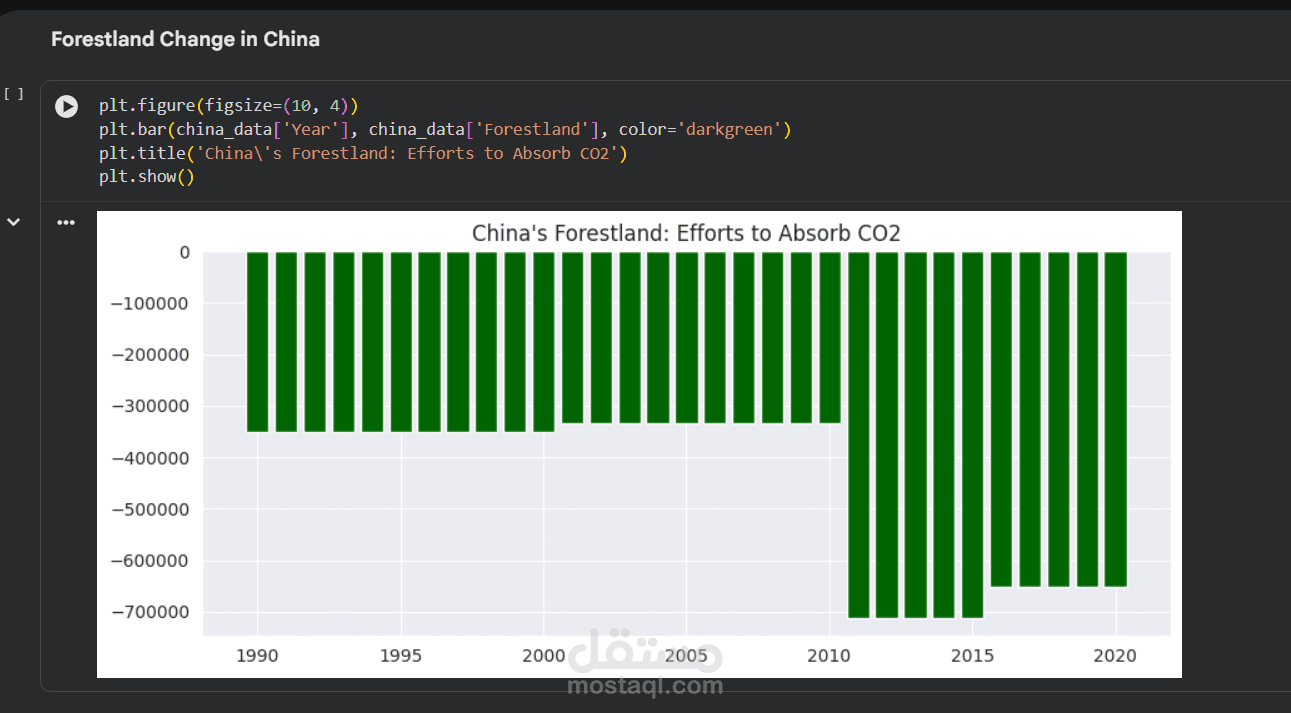Click the 2015 x-axis tick label
Screen dimensions: 1291x713
pos(973,656)
